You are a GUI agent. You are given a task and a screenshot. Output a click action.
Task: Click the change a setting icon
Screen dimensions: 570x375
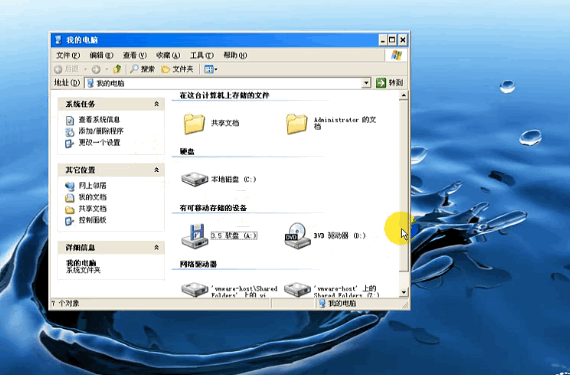[x=69, y=143]
